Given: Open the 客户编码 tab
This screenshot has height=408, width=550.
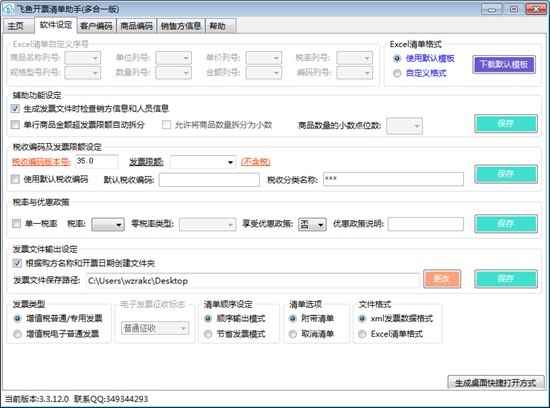Looking at the screenshot, I should pos(96,26).
